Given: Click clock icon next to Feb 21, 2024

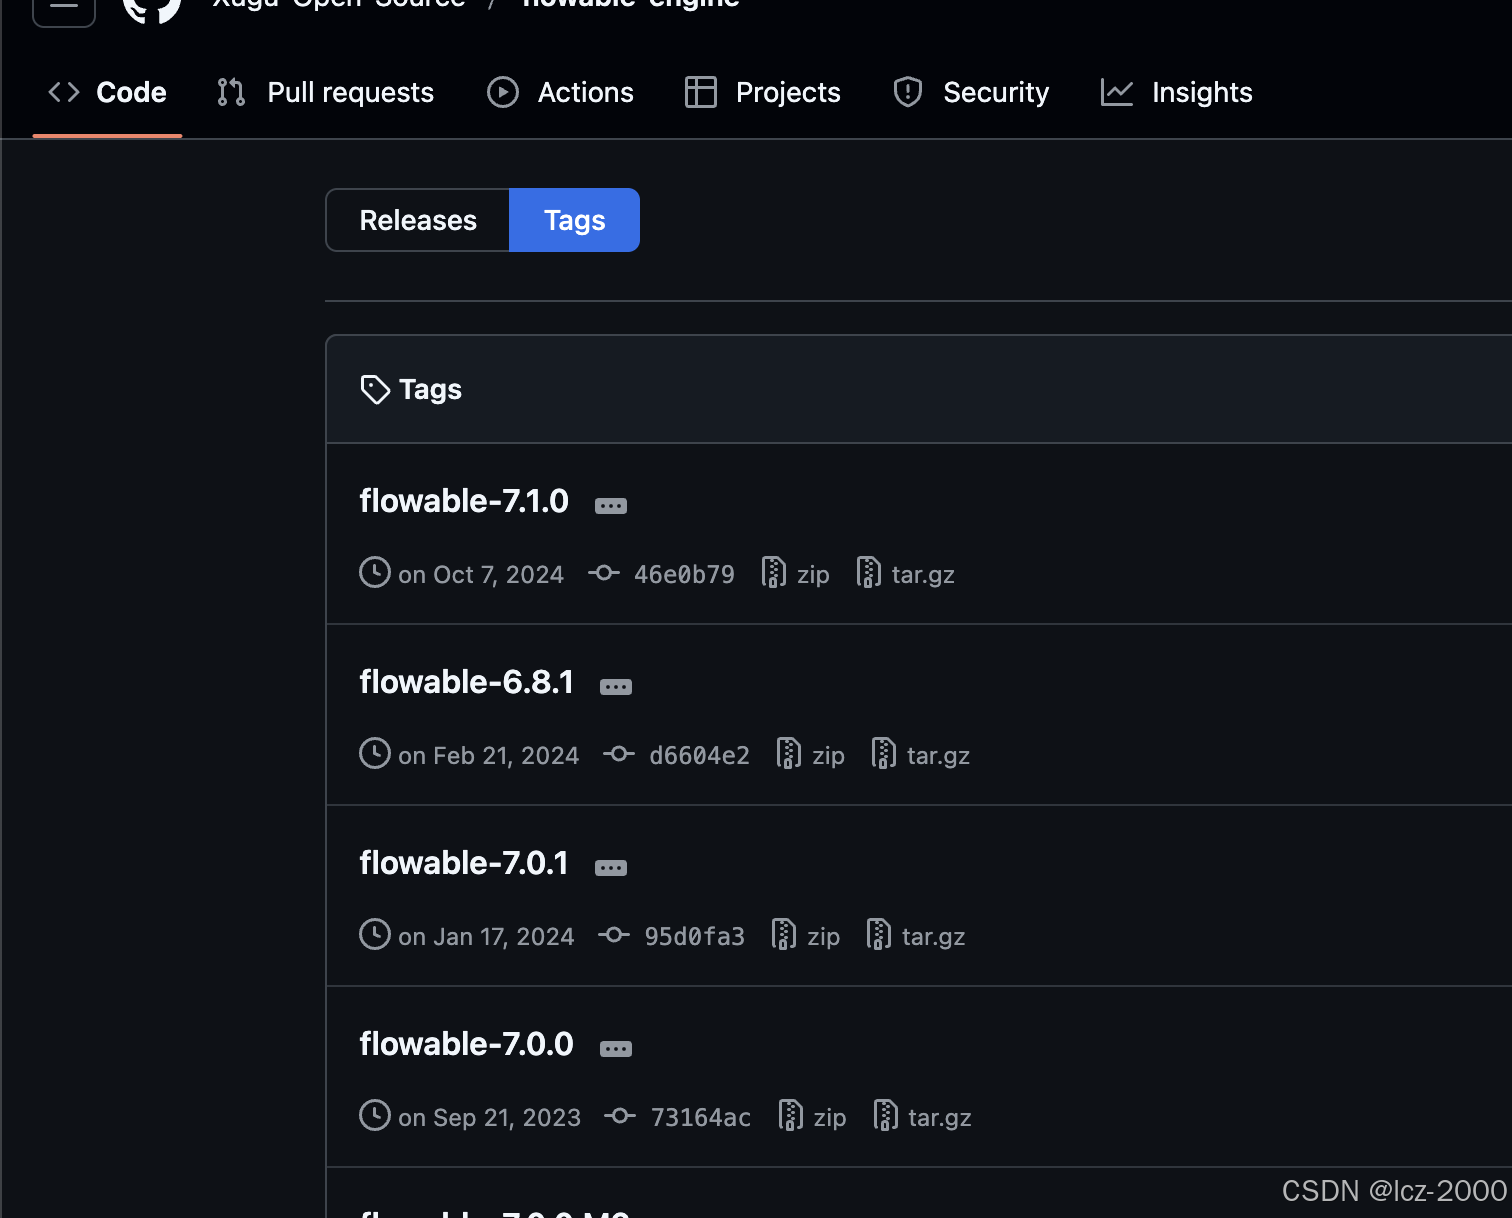Looking at the screenshot, I should point(375,754).
